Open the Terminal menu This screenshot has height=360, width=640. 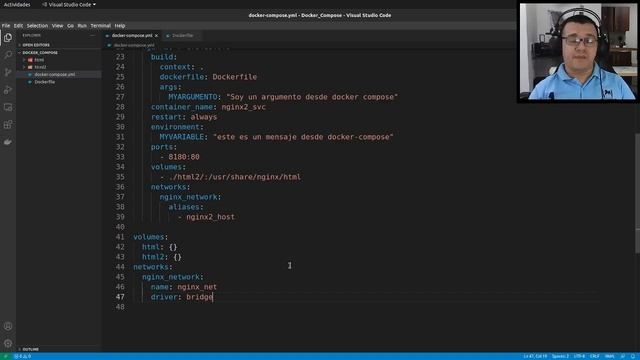[x=100, y=25]
